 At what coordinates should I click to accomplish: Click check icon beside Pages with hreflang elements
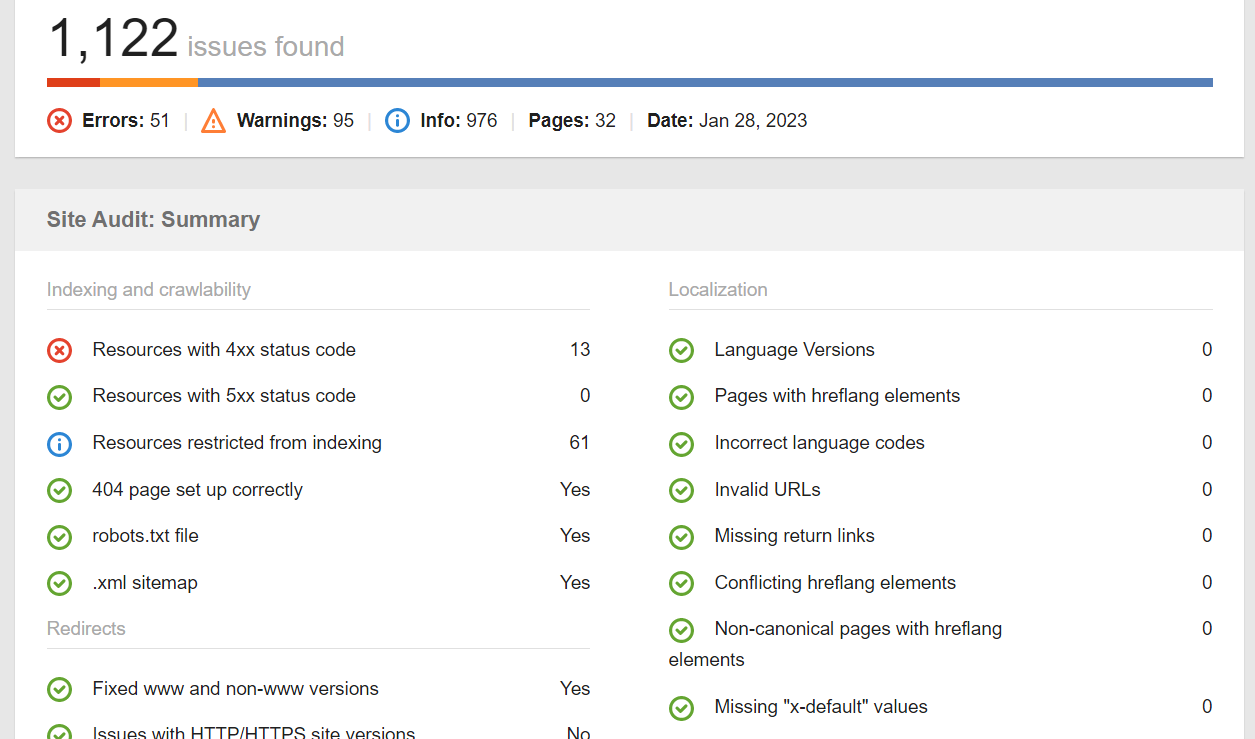pyautogui.click(x=682, y=397)
